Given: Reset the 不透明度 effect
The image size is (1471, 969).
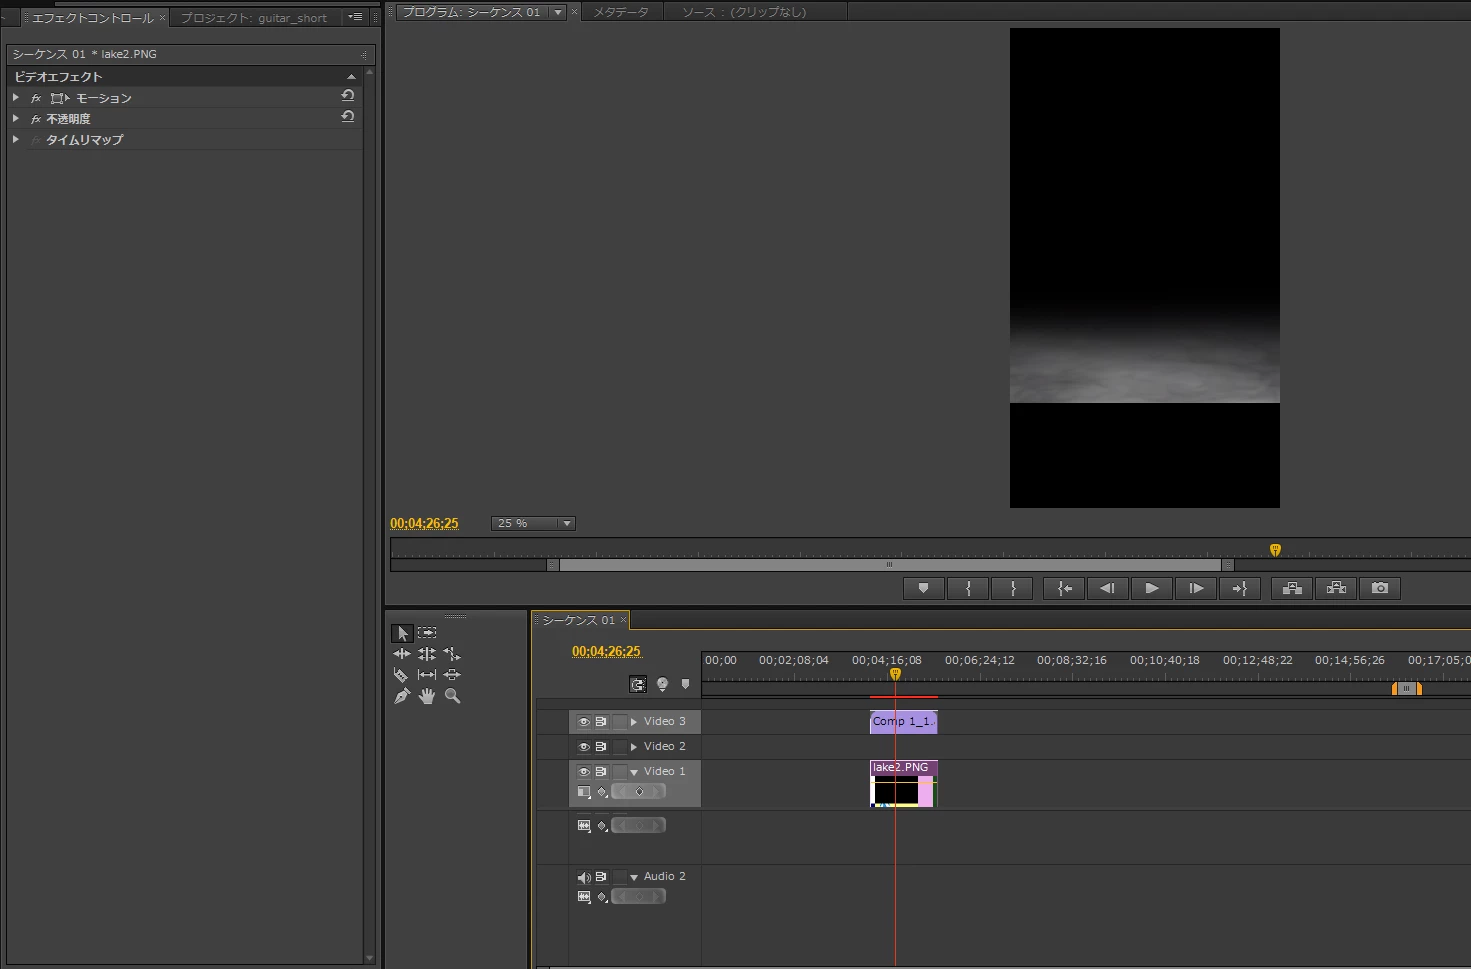Looking at the screenshot, I should click(347, 117).
